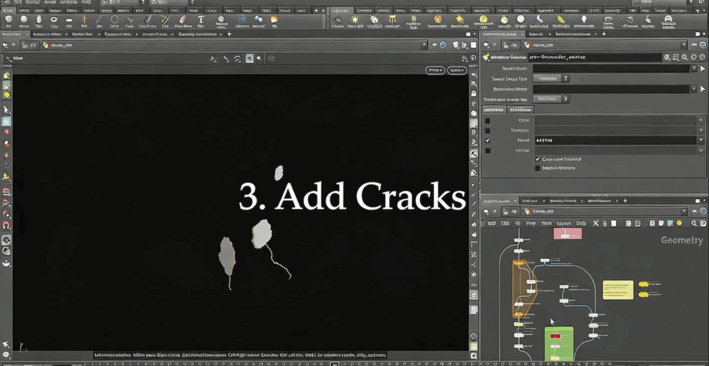Click the left pill button at viewport top-right
The height and width of the screenshot is (366, 709).
(435, 70)
